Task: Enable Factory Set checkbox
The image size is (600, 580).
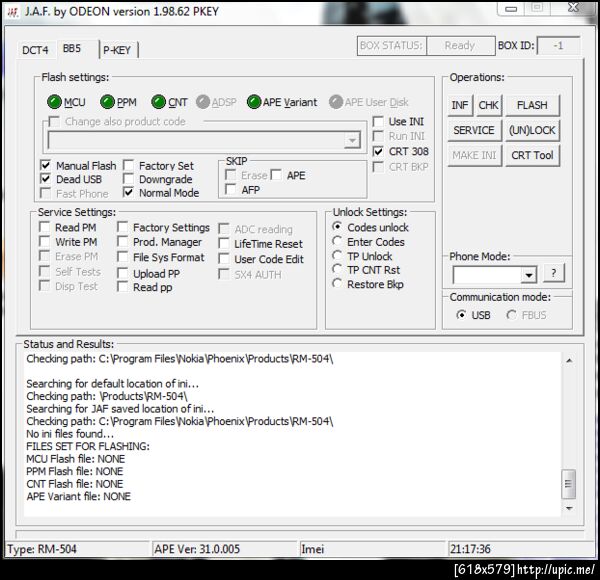Action: coord(128,165)
